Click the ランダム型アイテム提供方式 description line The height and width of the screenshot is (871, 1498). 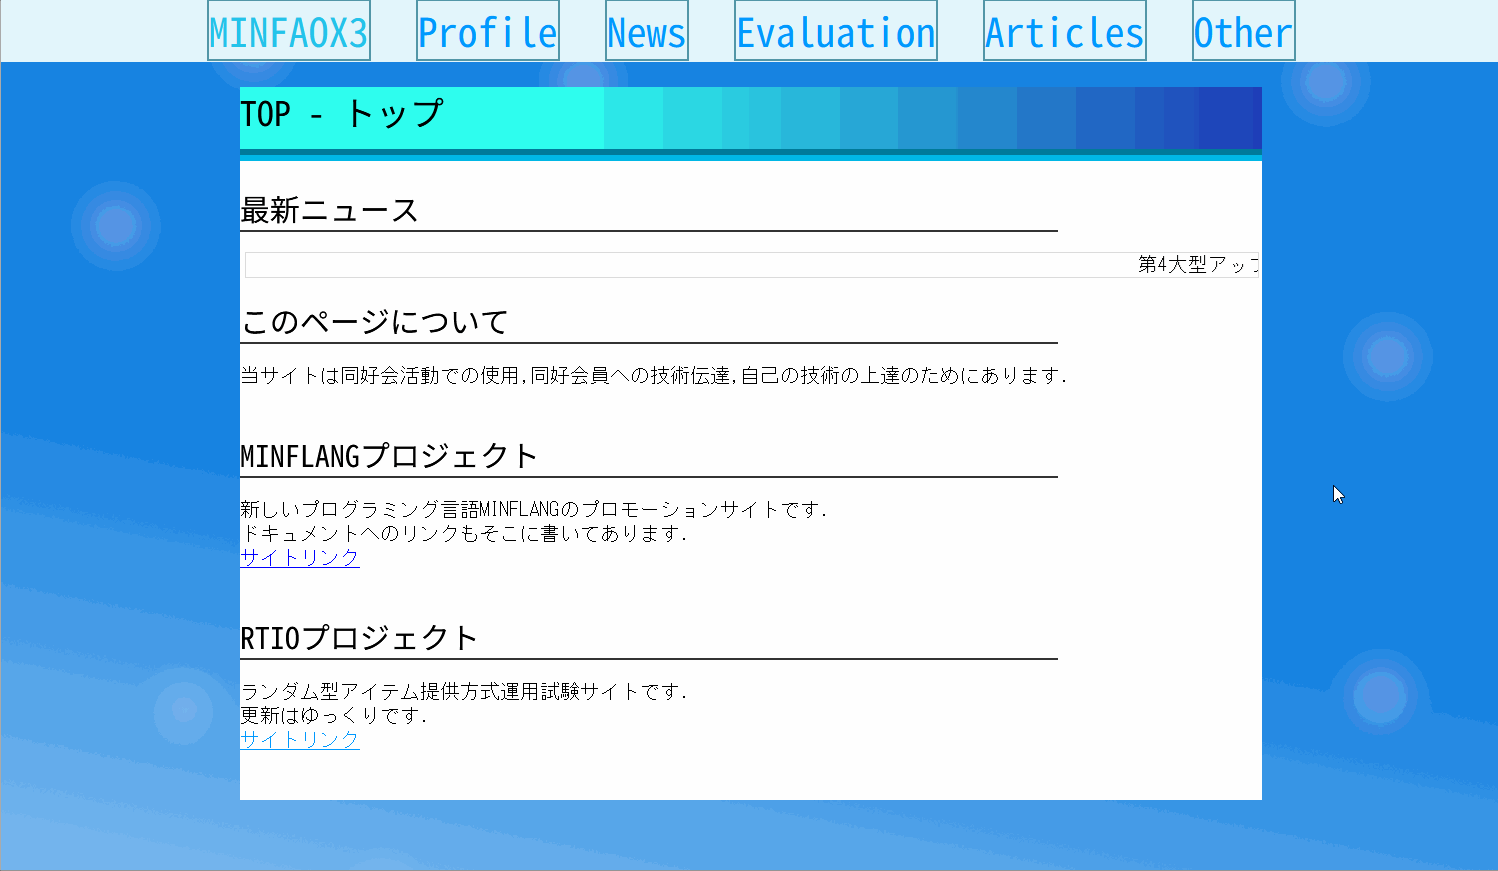pos(463,692)
